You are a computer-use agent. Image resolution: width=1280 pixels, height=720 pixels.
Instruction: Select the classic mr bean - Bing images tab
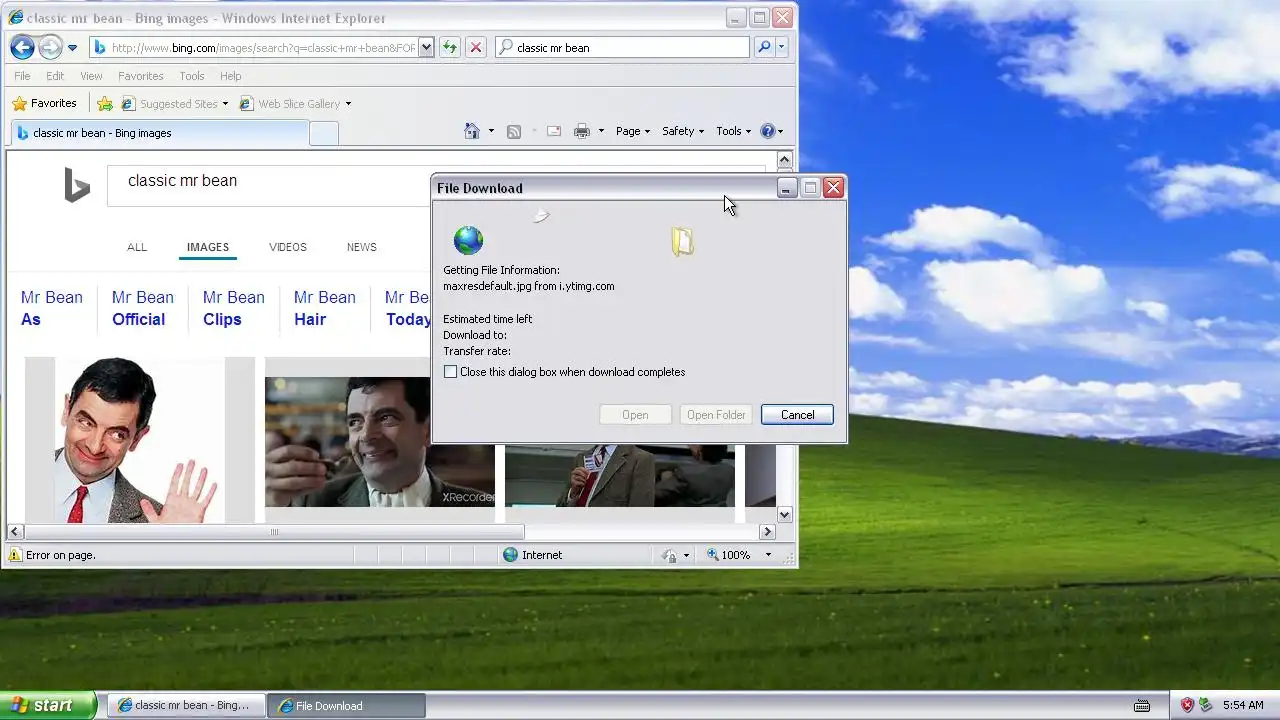pos(160,133)
